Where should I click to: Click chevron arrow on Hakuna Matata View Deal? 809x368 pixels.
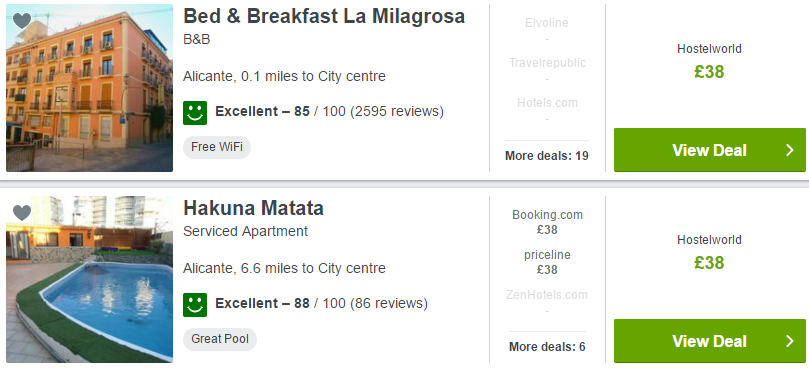tap(789, 341)
